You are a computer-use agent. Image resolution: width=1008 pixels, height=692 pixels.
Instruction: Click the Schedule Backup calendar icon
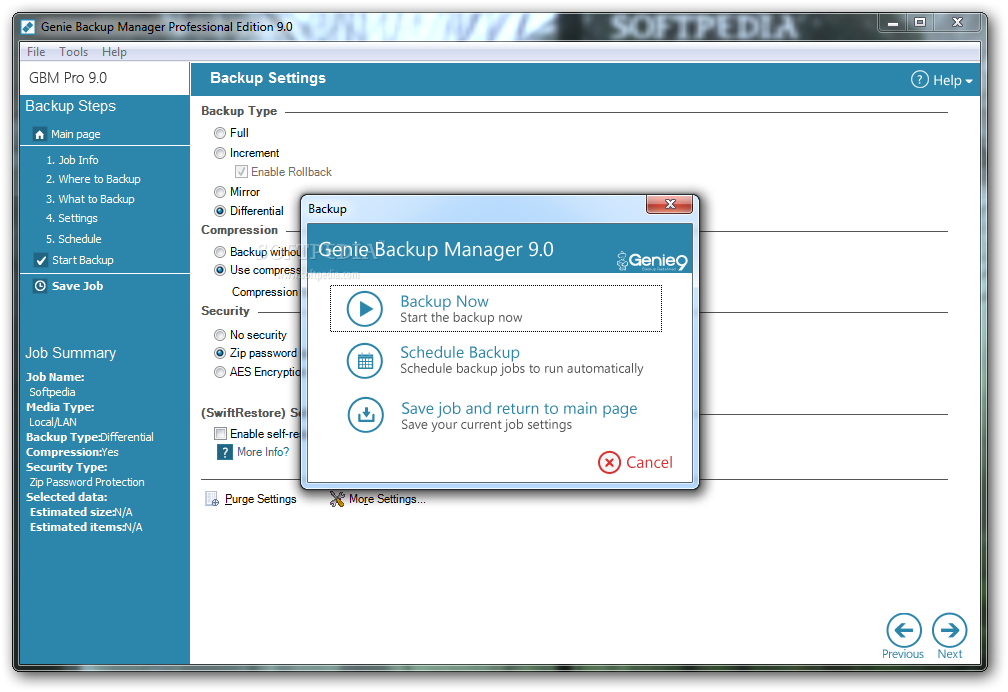364,361
